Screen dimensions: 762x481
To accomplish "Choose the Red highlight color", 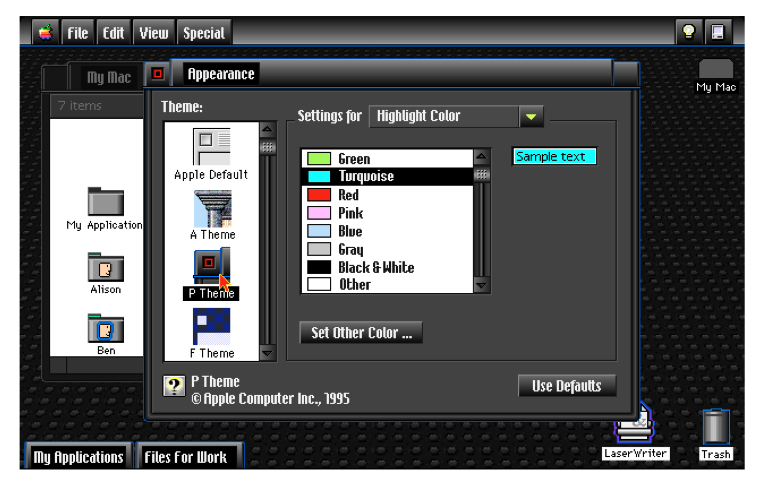I will point(387,195).
